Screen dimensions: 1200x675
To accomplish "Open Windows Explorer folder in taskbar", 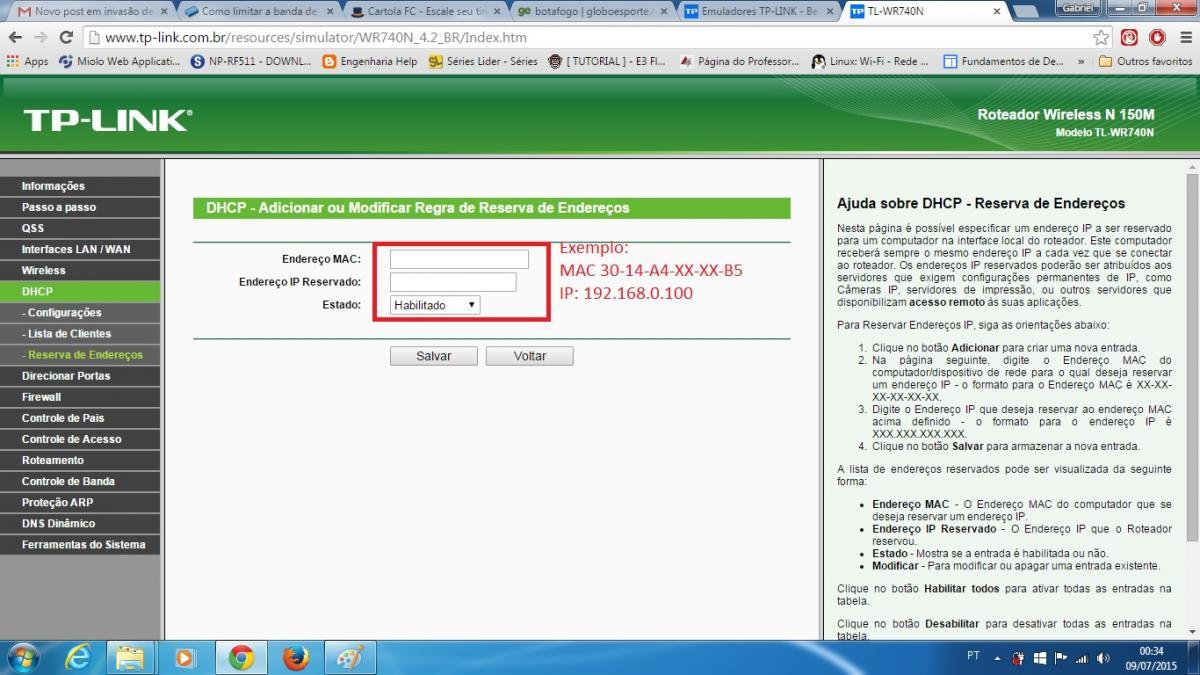I will [132, 657].
